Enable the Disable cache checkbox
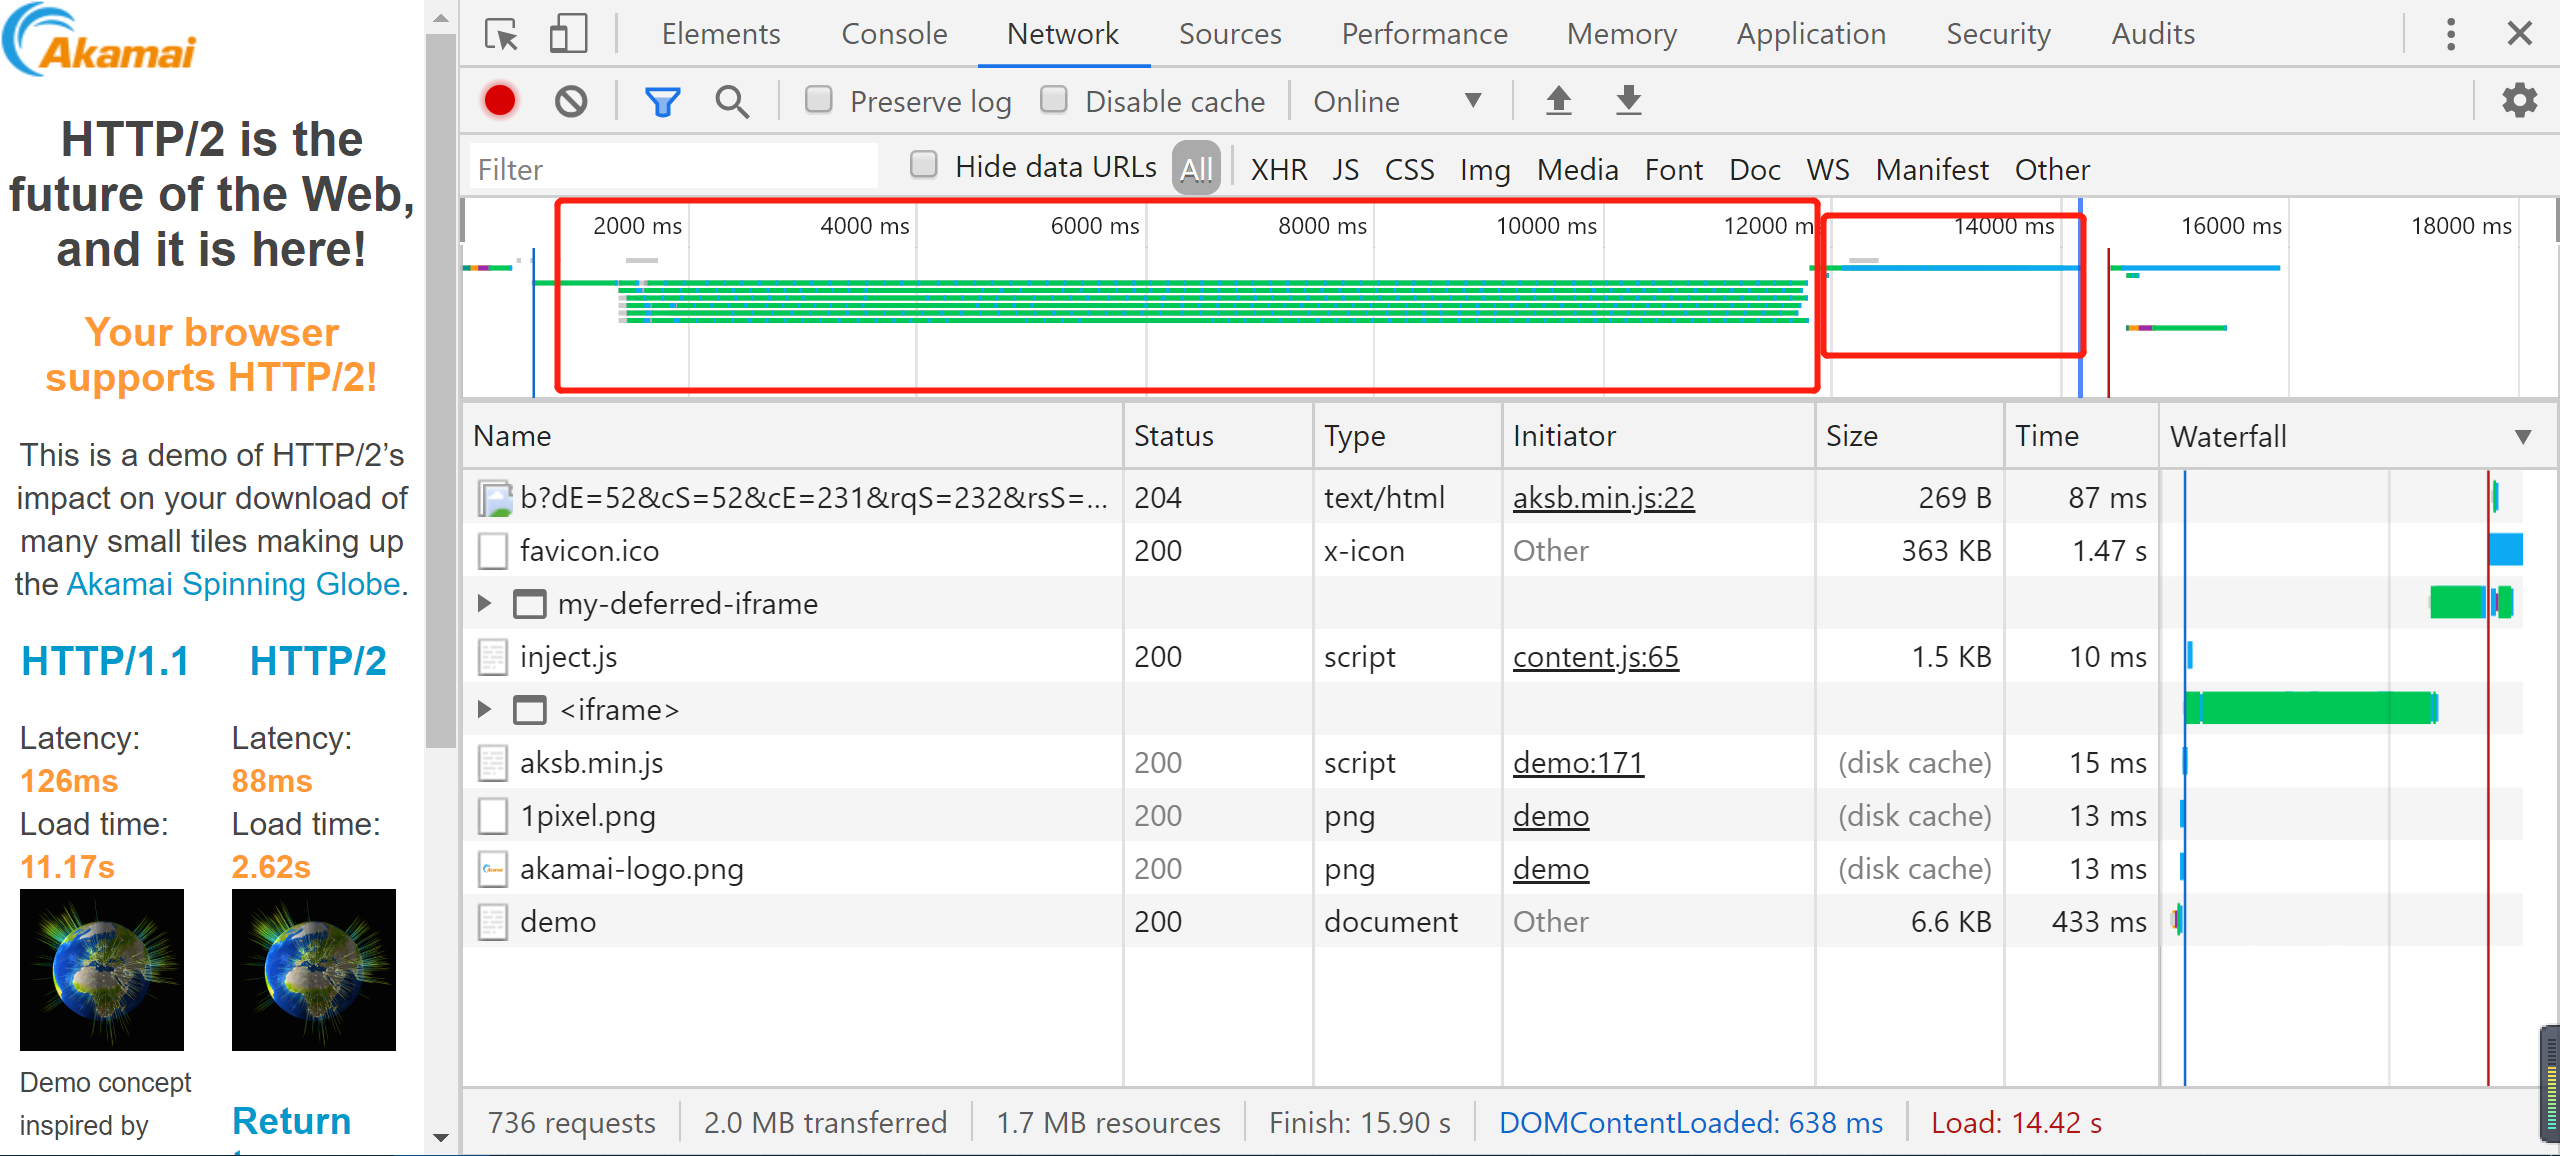This screenshot has height=1156, width=2560. [1054, 99]
